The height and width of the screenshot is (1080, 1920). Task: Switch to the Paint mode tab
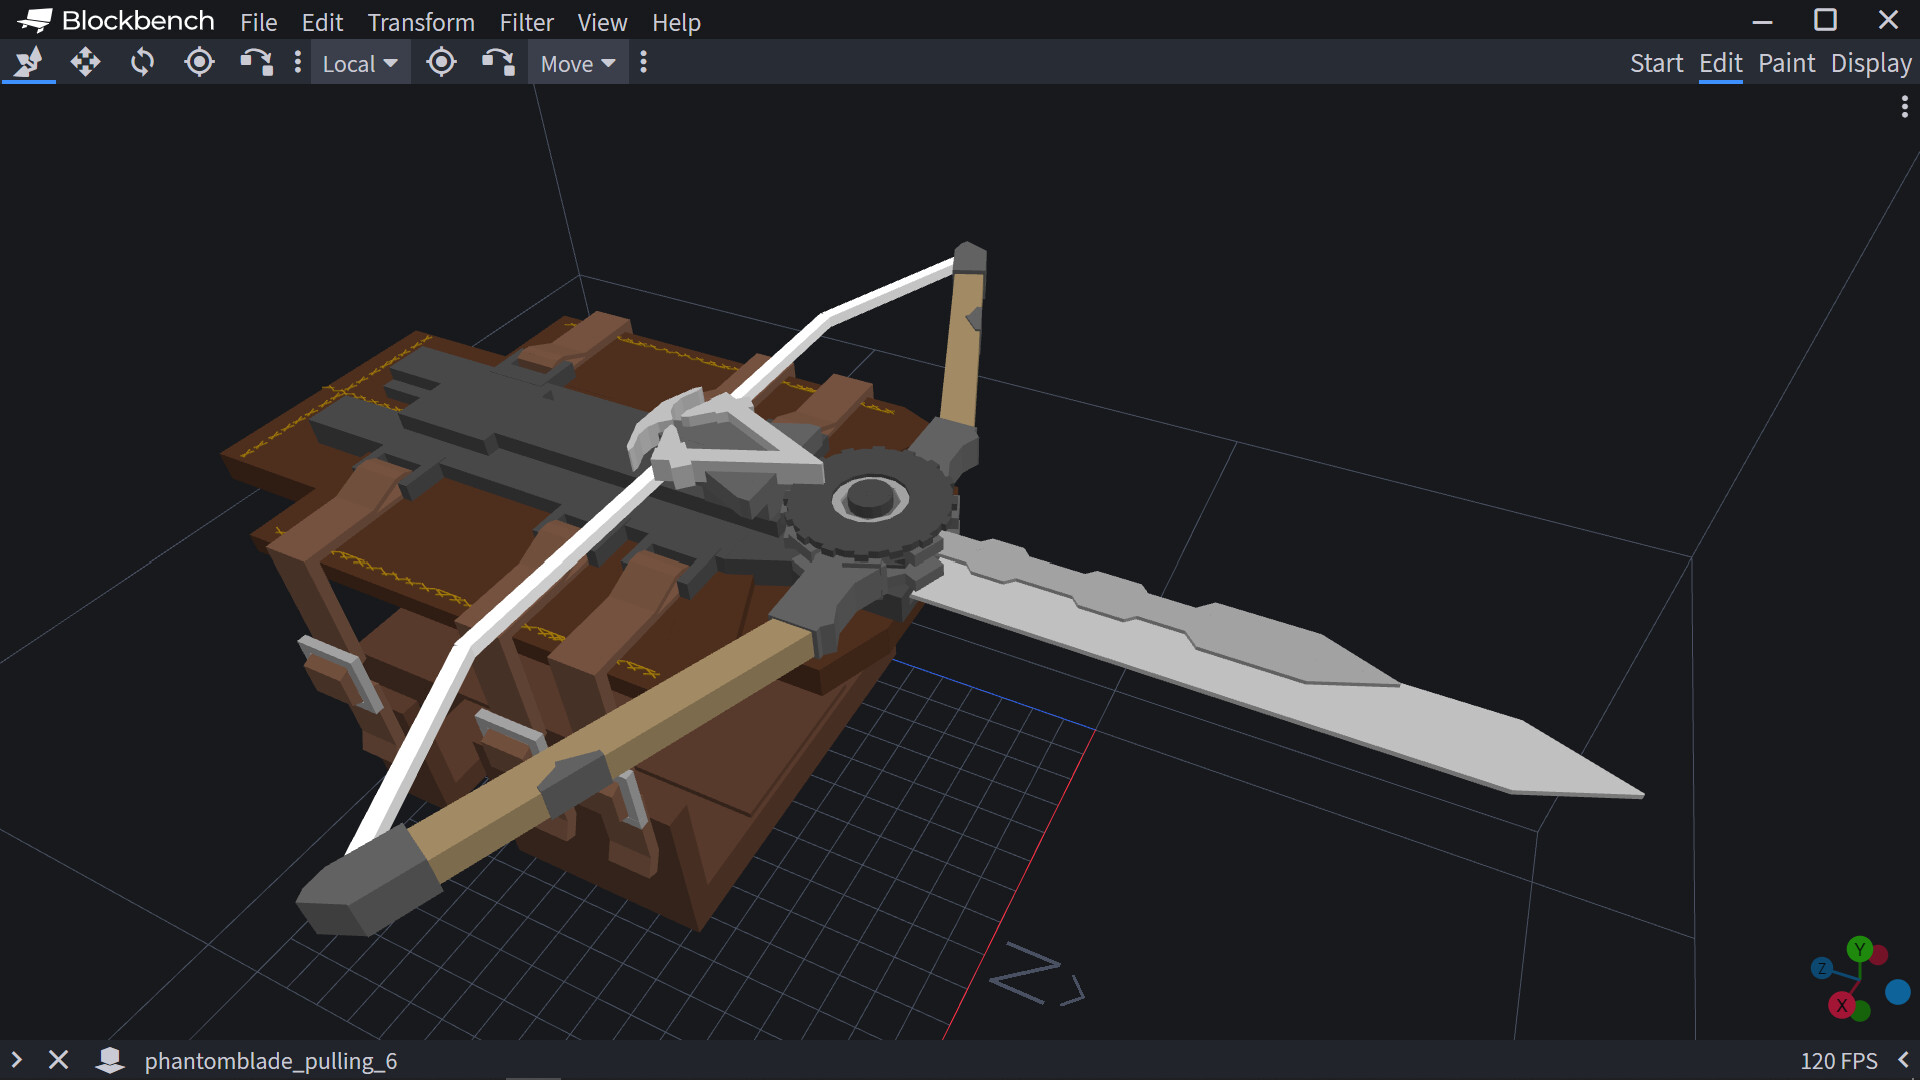pyautogui.click(x=1786, y=63)
